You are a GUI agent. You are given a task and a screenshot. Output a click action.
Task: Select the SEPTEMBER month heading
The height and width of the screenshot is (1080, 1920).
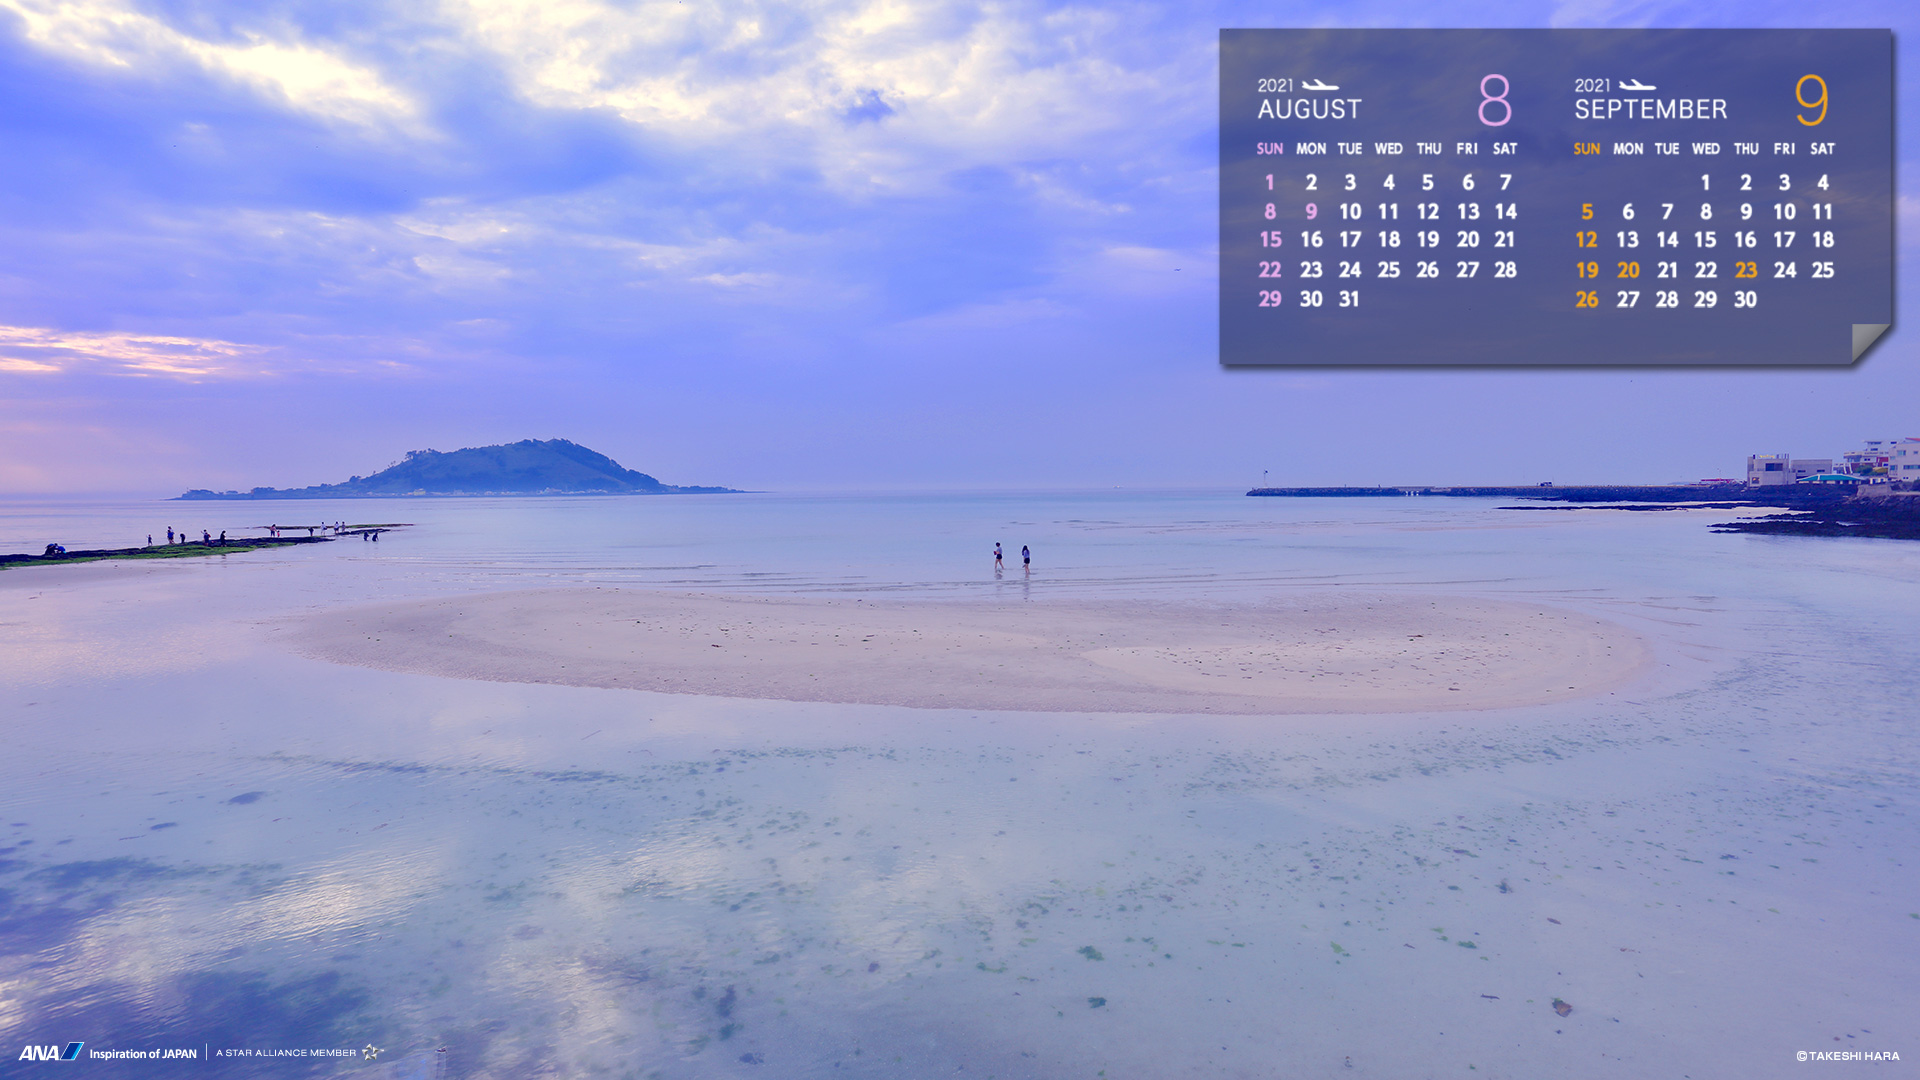click(1650, 109)
